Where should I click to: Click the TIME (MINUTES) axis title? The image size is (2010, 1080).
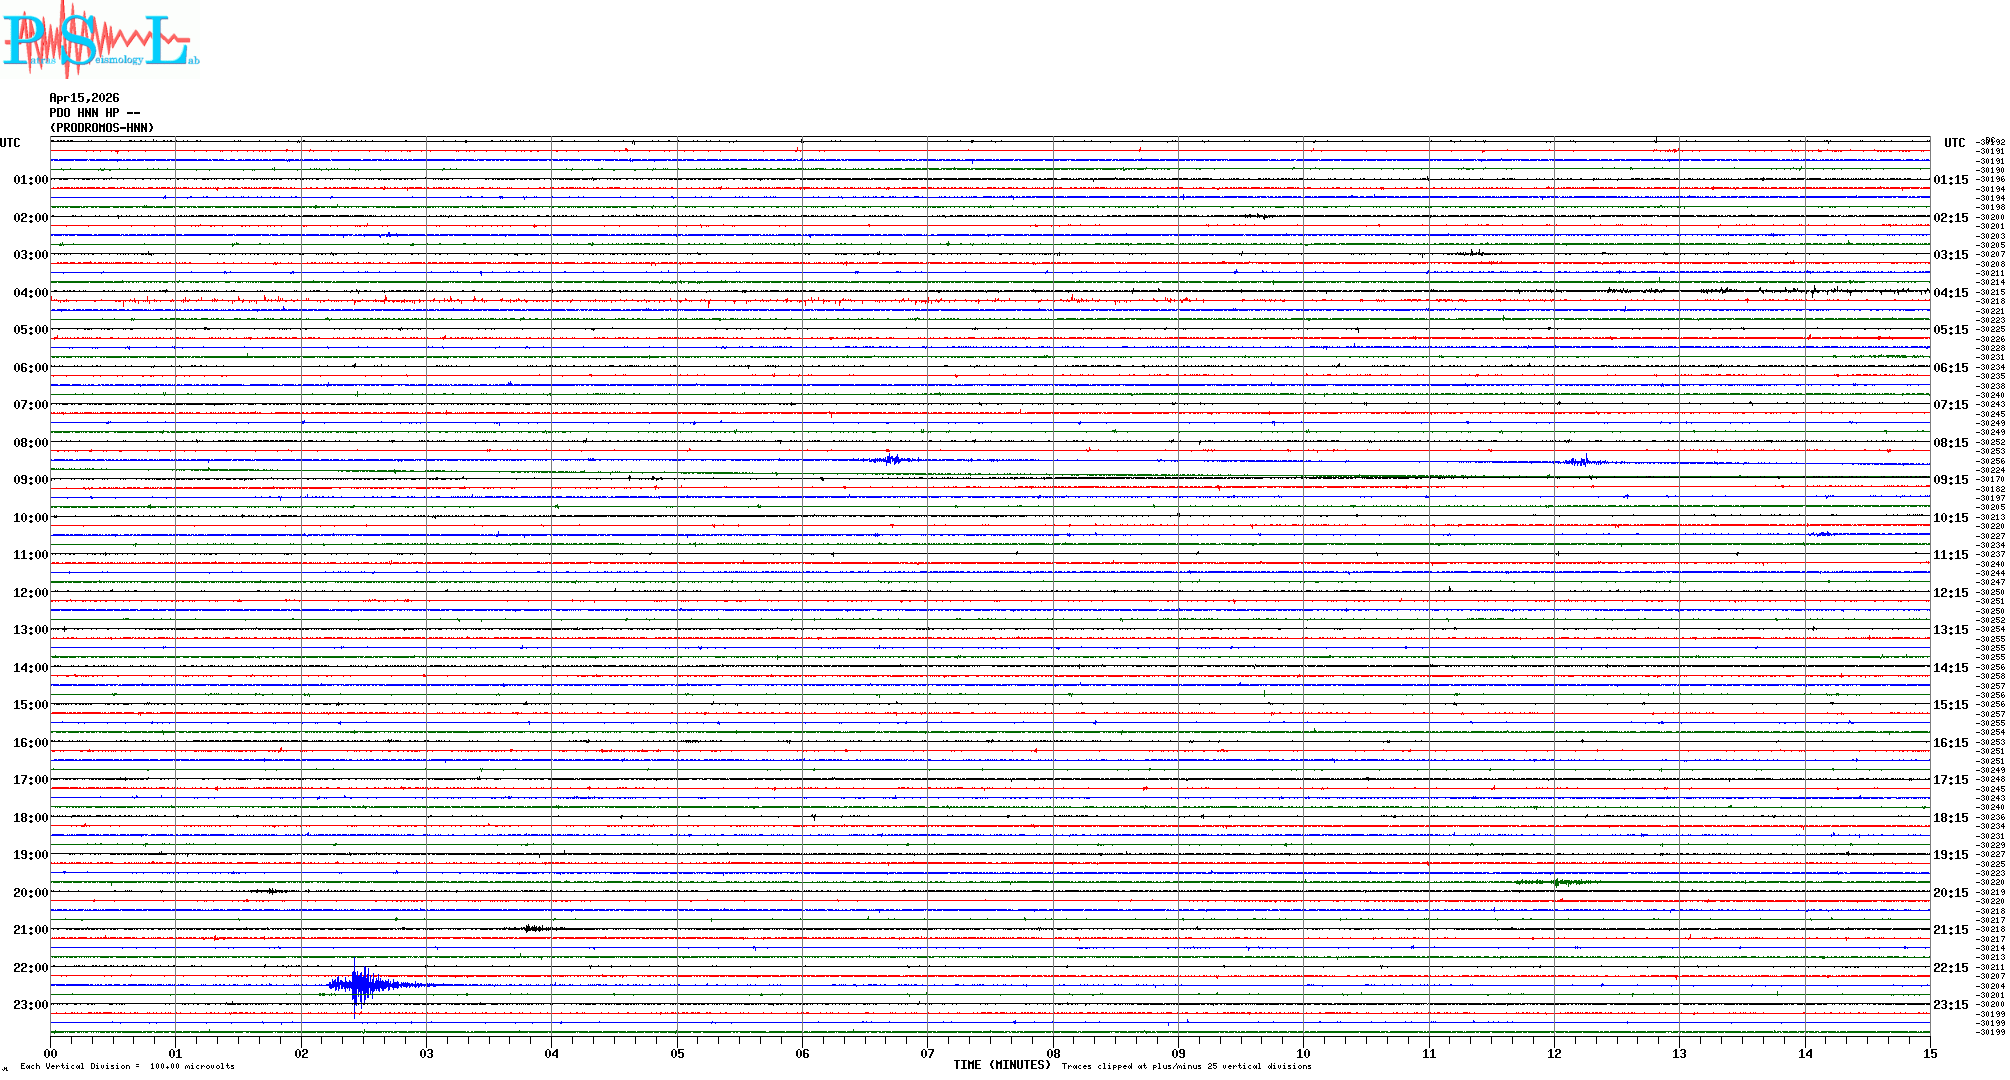click(1002, 1065)
